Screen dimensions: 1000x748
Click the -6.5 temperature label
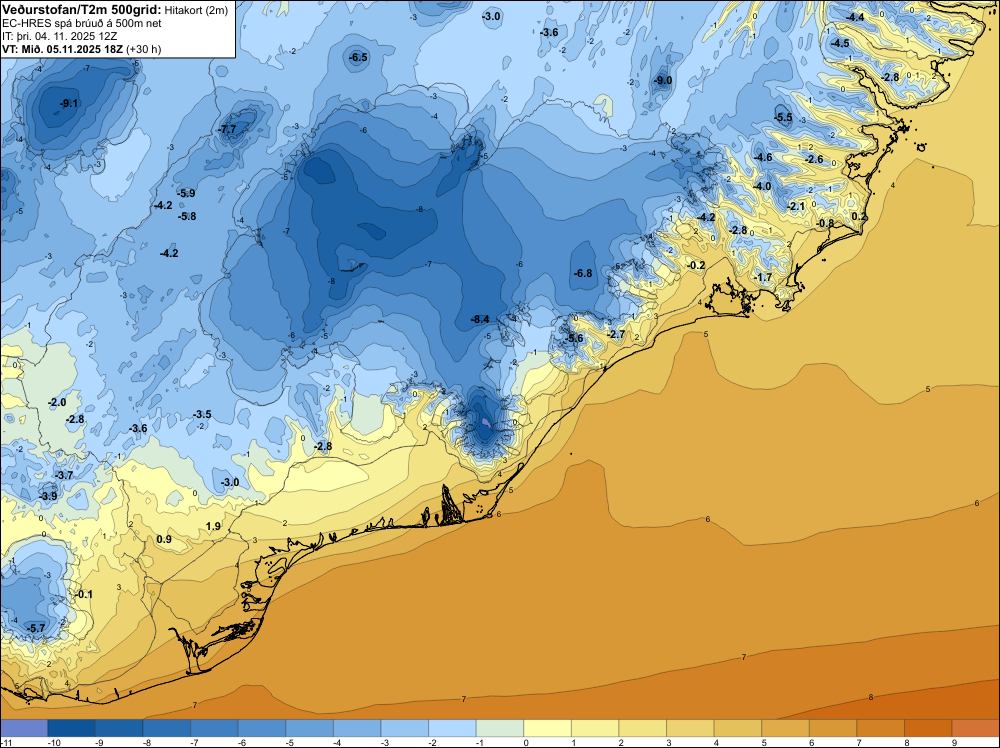(x=358, y=57)
